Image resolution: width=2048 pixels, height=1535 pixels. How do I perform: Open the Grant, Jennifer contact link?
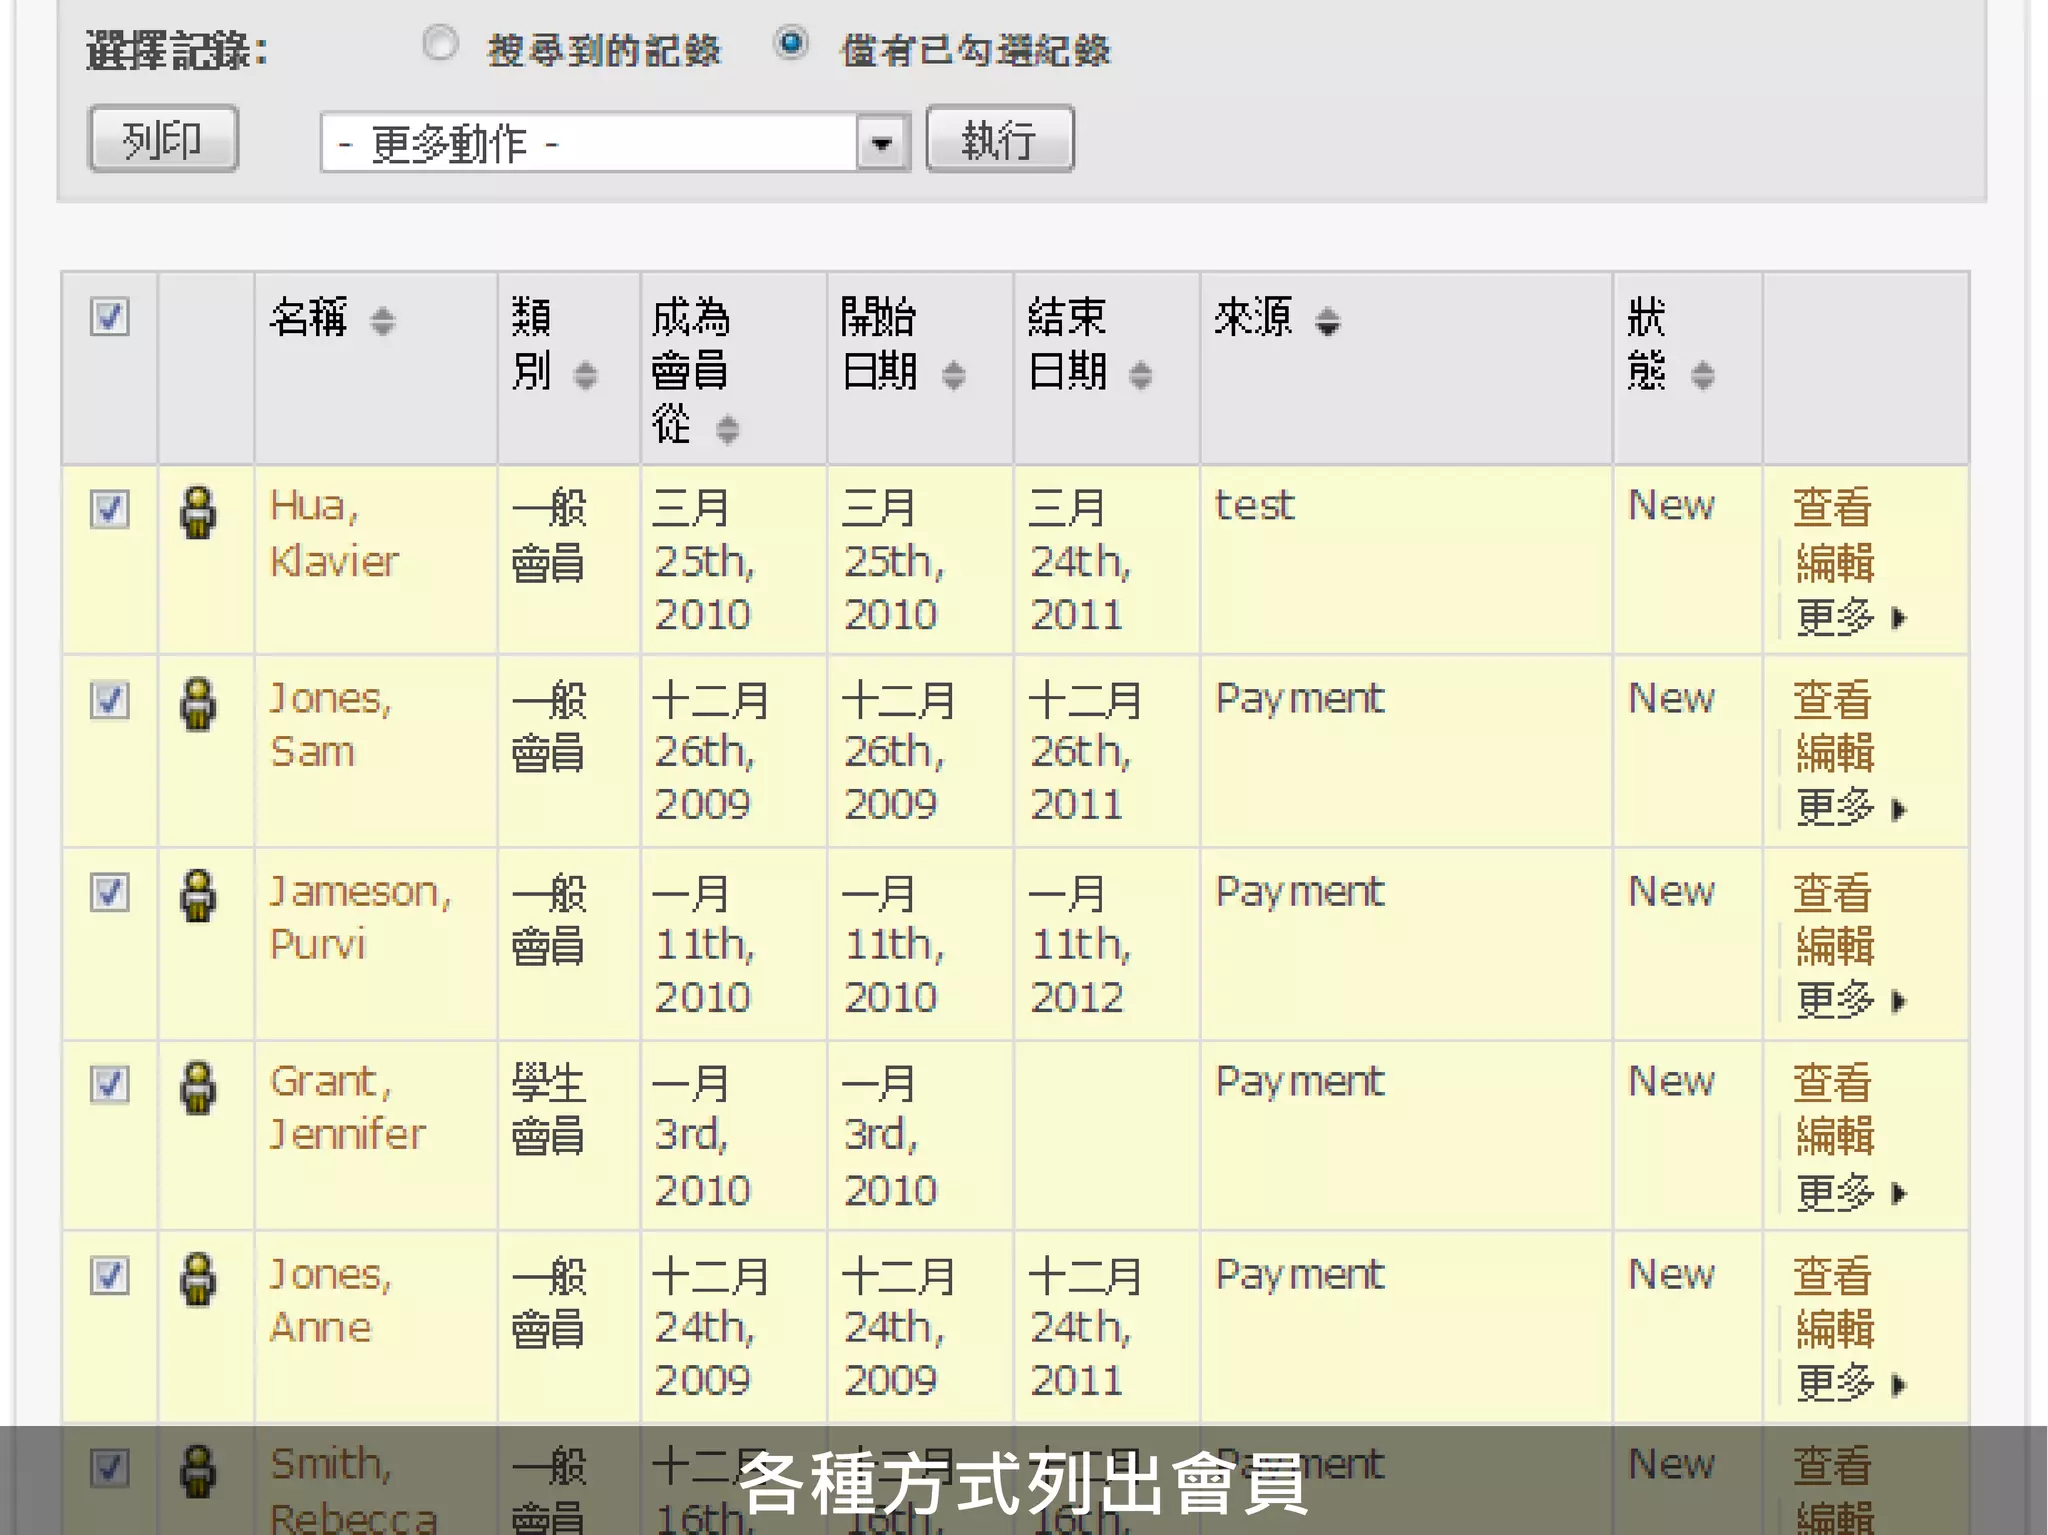[347, 1108]
